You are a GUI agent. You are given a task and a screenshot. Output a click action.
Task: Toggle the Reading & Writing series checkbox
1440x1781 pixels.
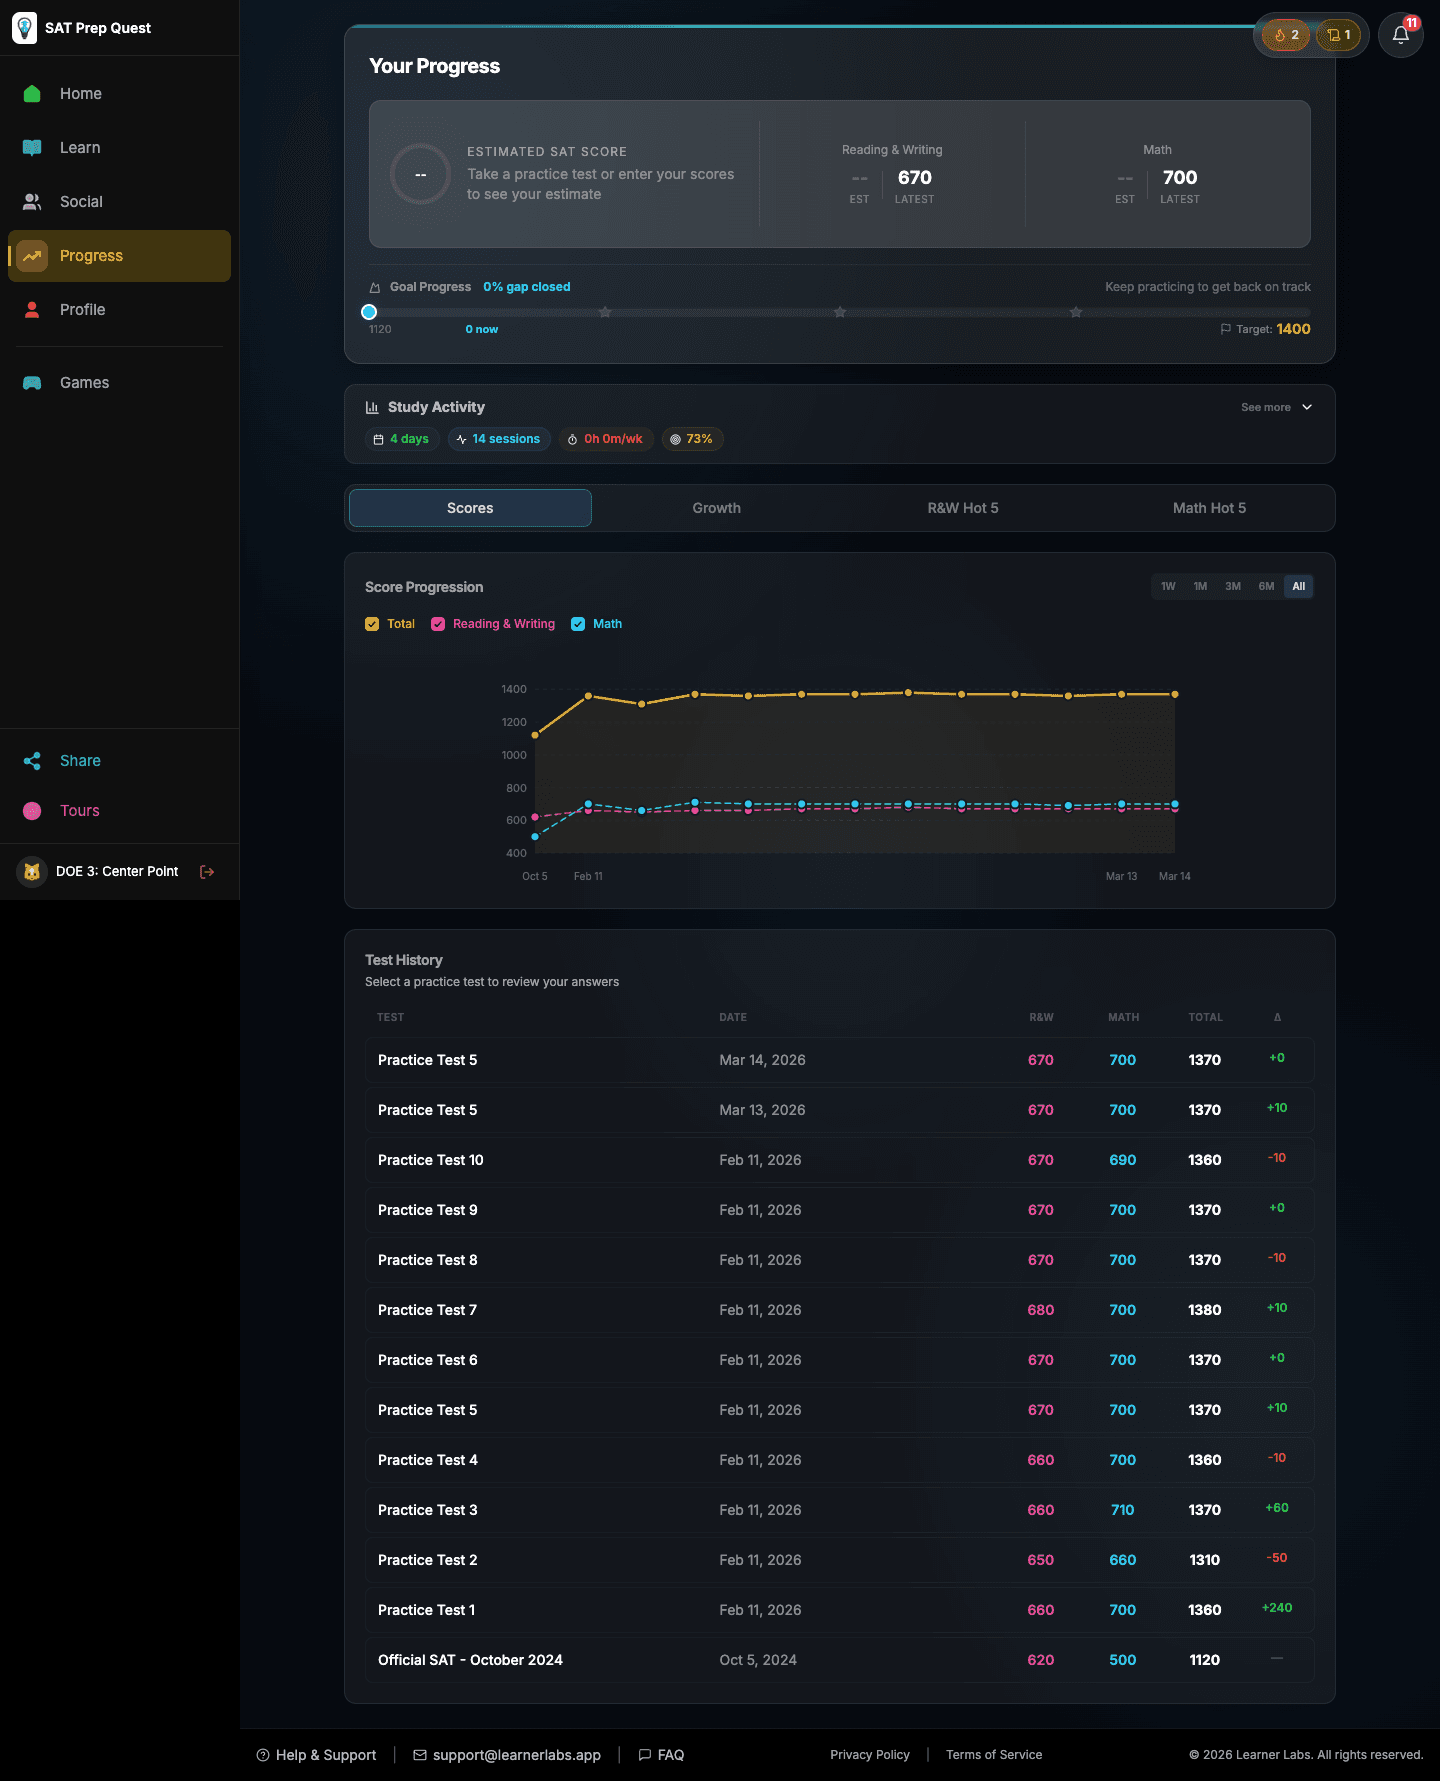438,624
